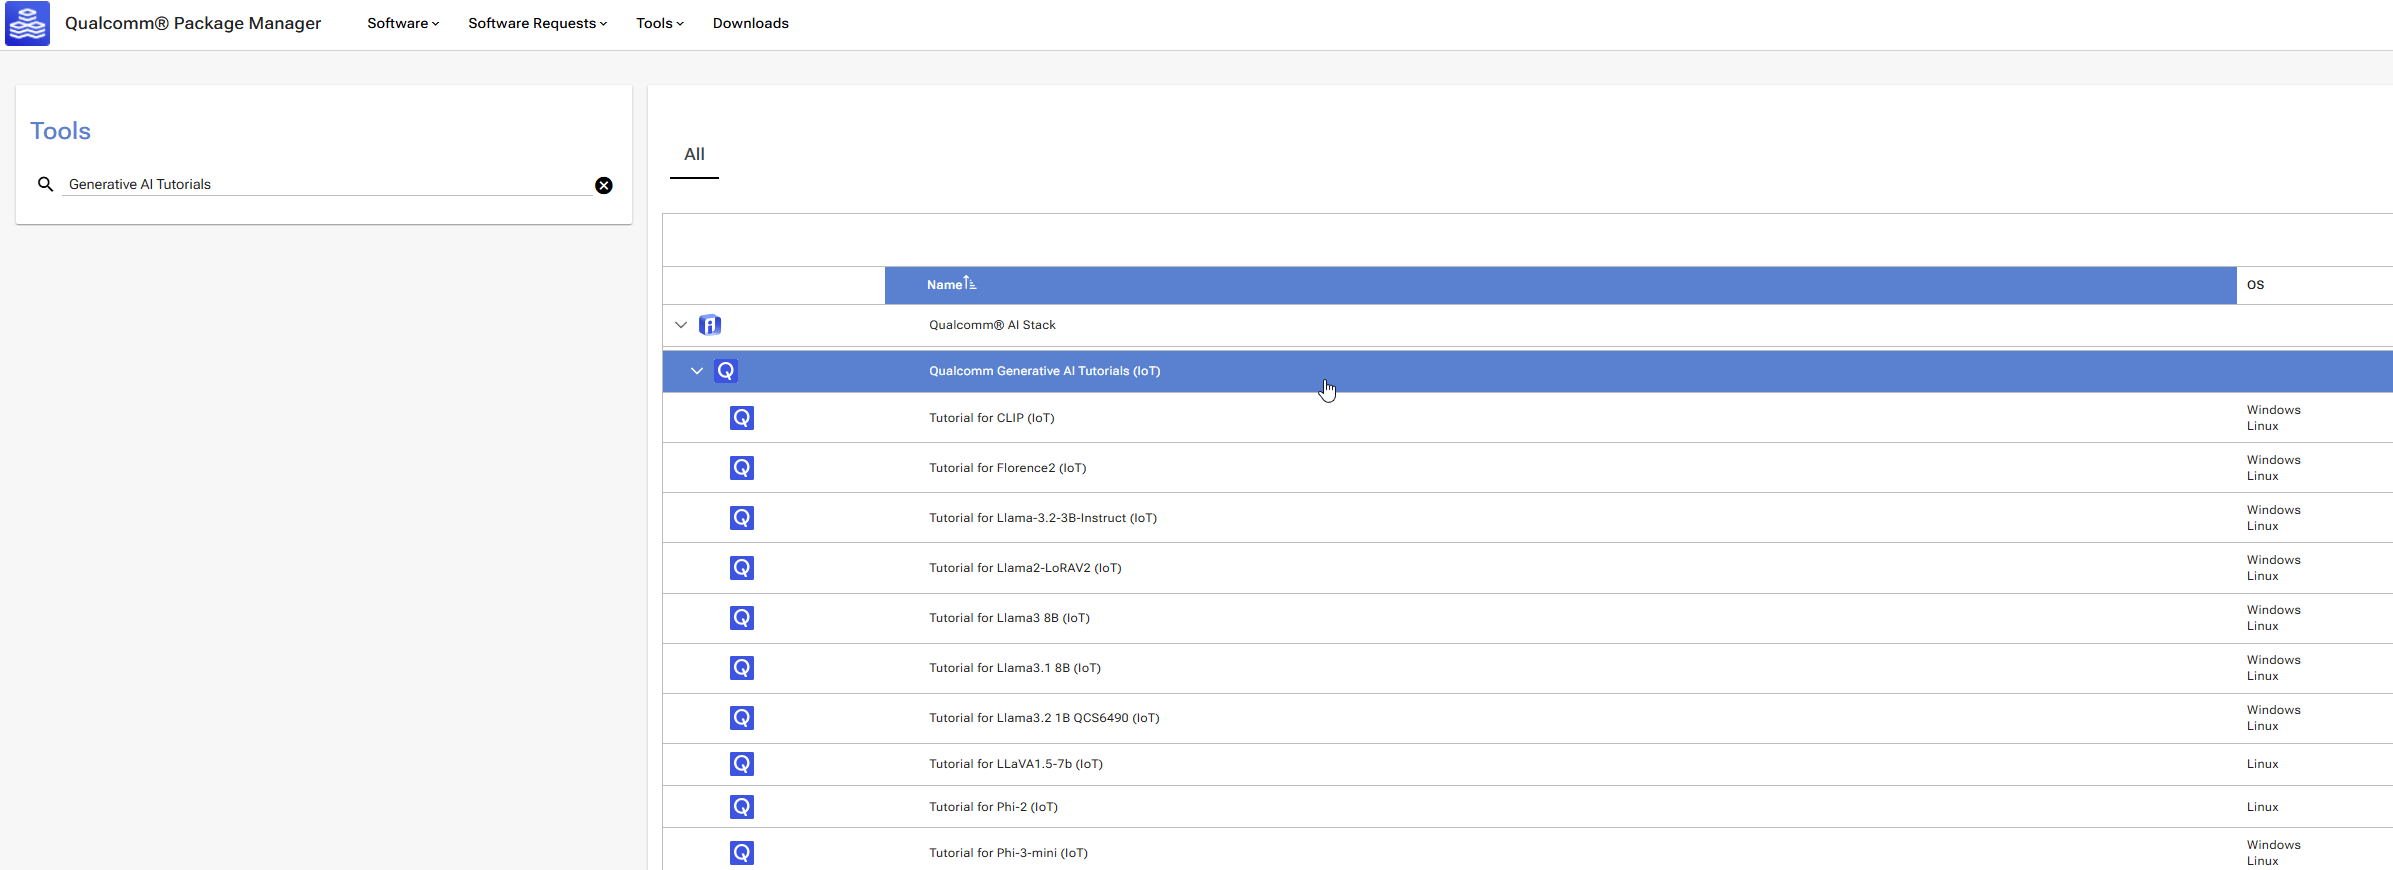
Task: Click the Generative AI Tutorials search input
Action: [x=327, y=184]
